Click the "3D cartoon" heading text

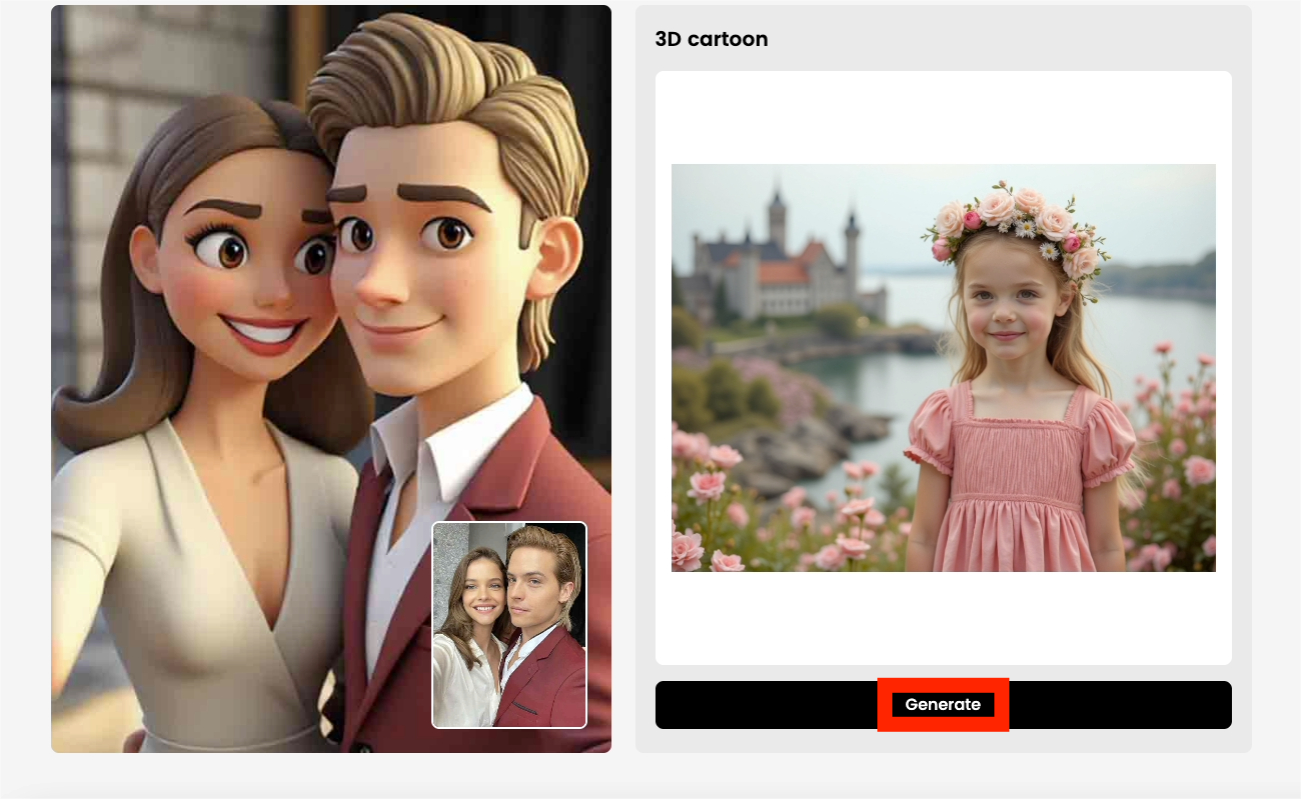click(711, 39)
